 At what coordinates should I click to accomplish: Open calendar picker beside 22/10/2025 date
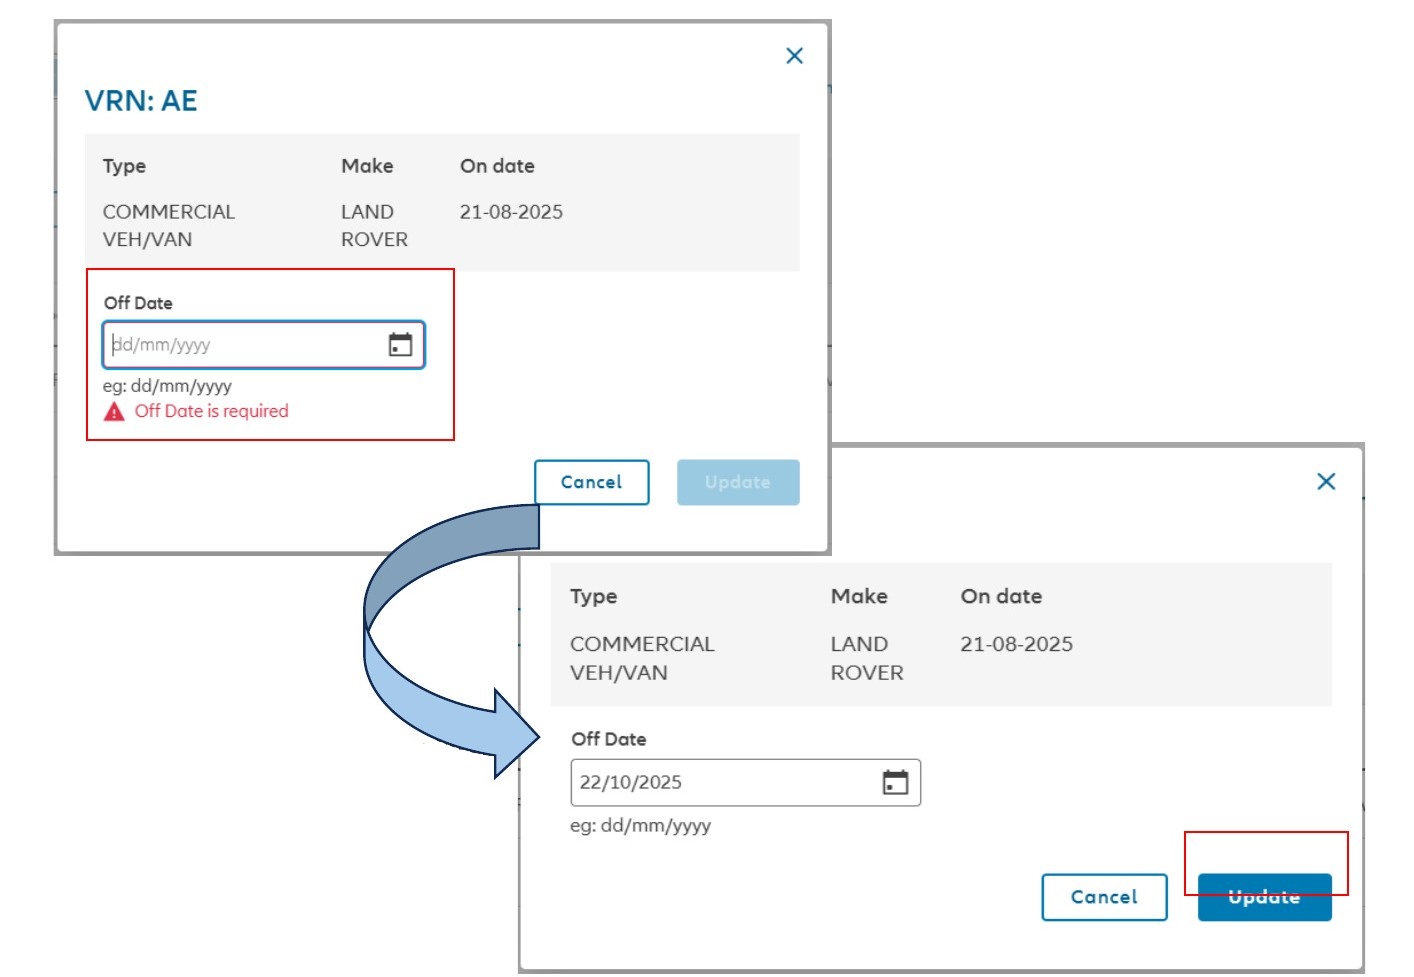tap(895, 782)
